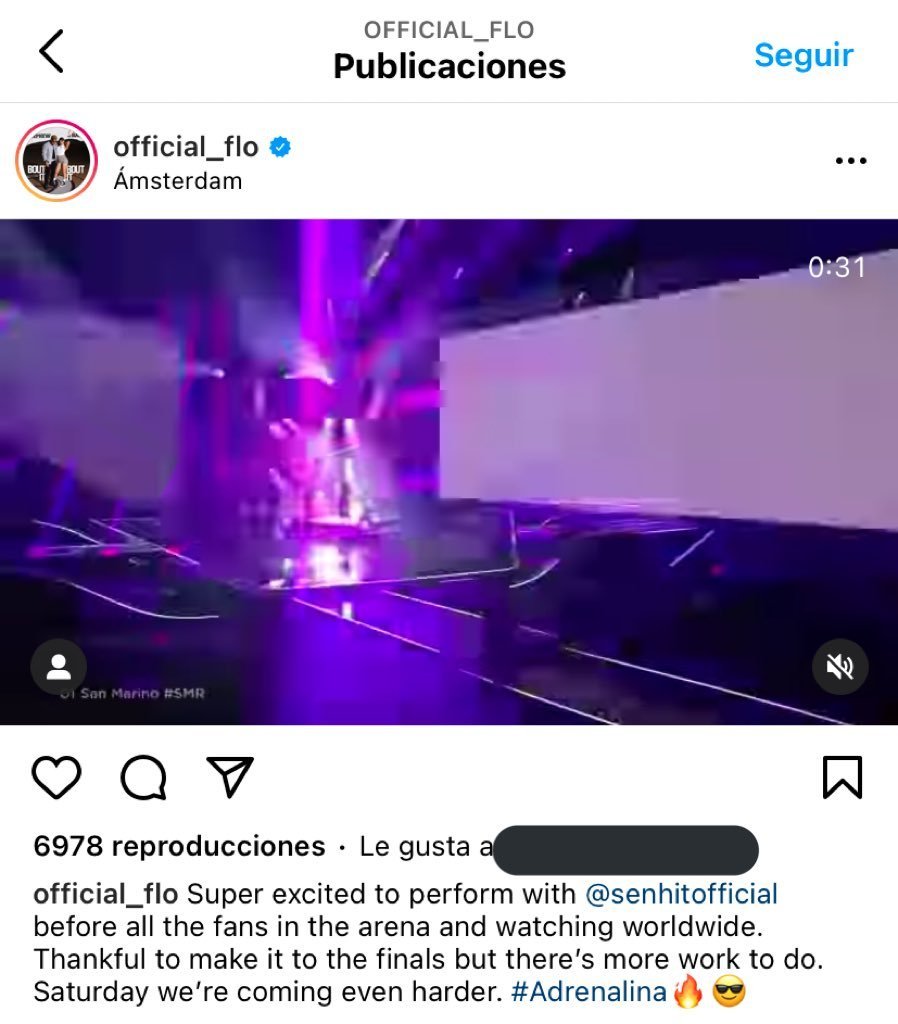Tap the Publicaciones header title
Viewport: 898px width, 1024px height.
(x=449, y=67)
